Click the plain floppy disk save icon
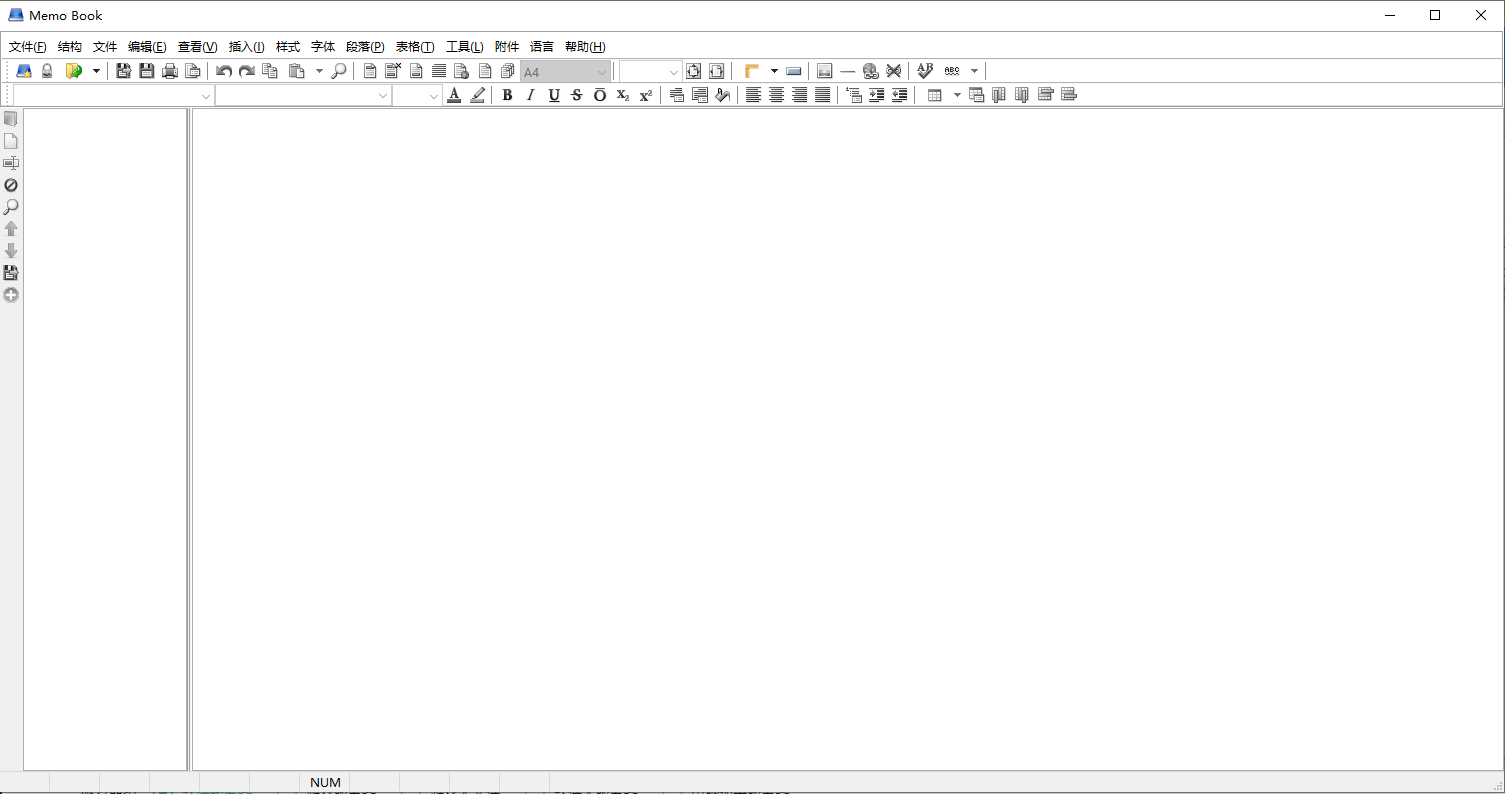The height and width of the screenshot is (794, 1505). click(x=147, y=71)
